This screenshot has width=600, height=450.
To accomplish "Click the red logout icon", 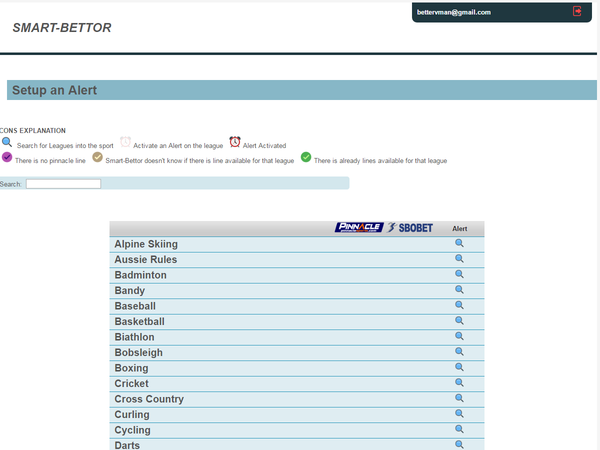I will tap(577, 11).
